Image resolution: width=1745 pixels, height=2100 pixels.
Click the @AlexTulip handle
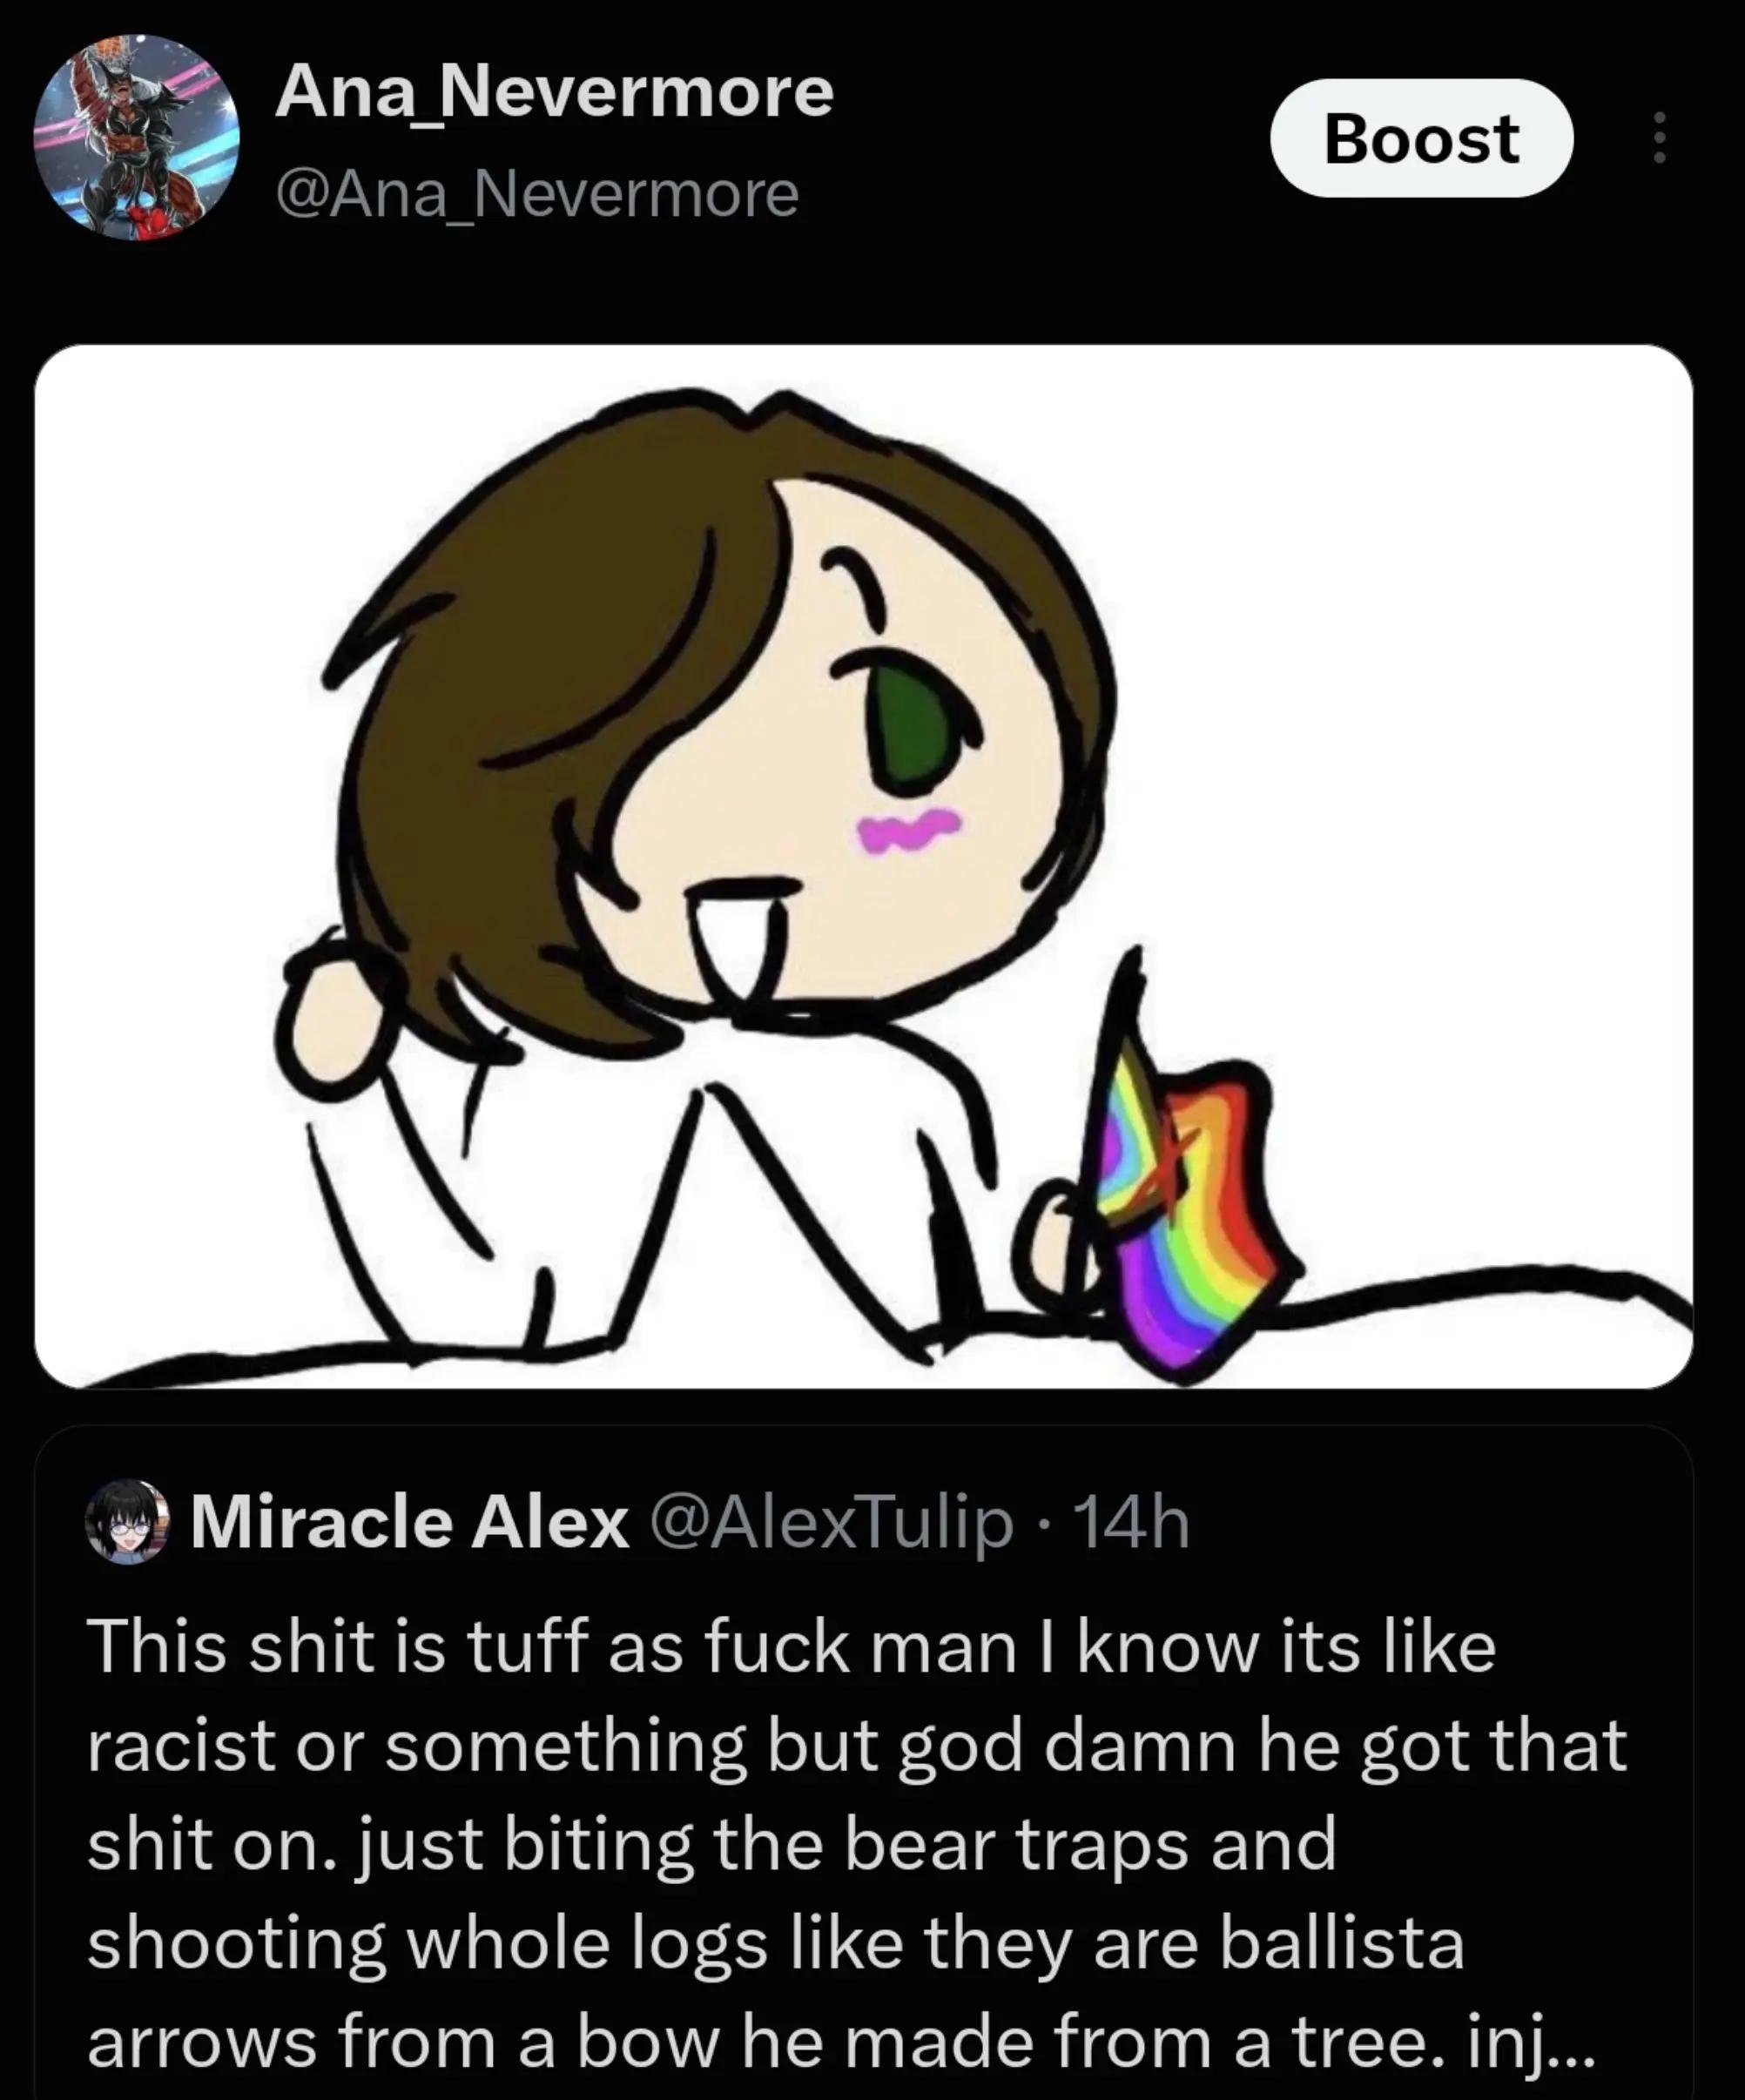tap(831, 1524)
